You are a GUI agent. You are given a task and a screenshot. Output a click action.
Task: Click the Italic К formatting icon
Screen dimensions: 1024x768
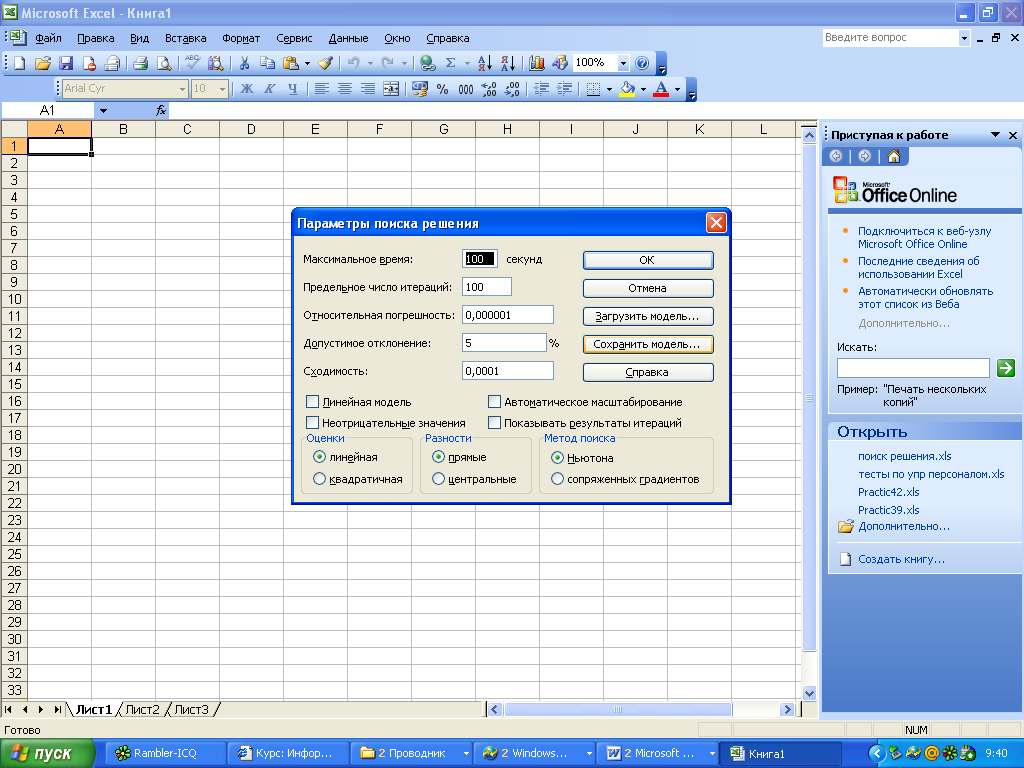click(270, 89)
